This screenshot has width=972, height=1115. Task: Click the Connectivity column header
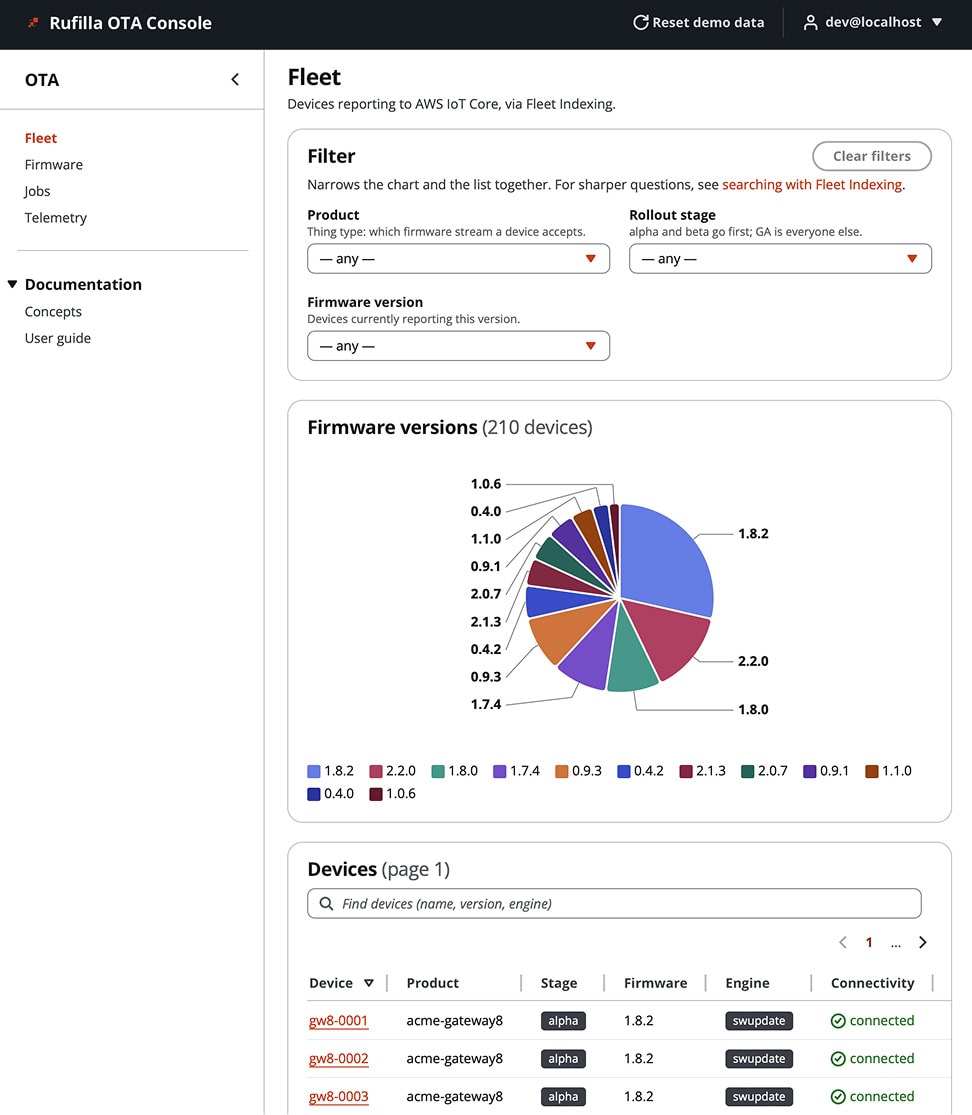(x=872, y=983)
